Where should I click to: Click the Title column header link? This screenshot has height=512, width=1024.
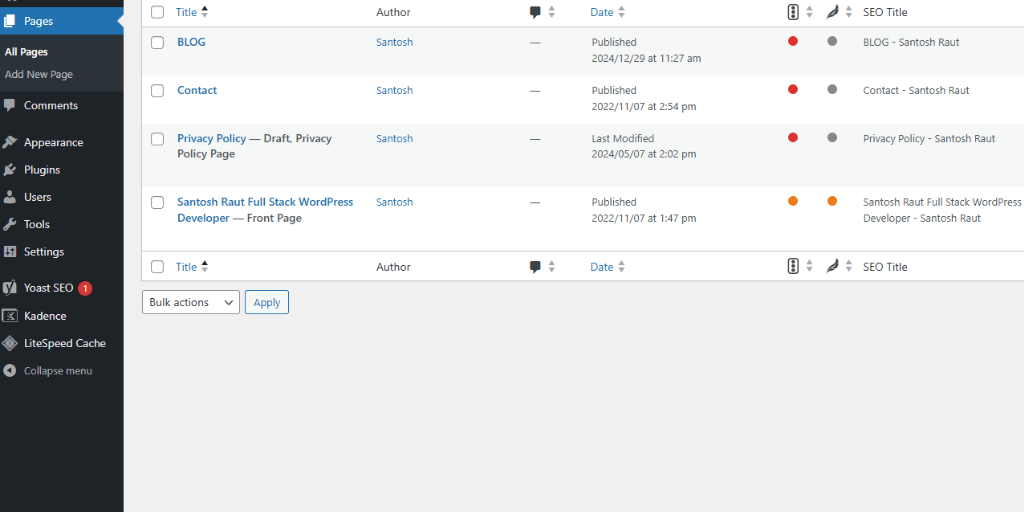186,12
